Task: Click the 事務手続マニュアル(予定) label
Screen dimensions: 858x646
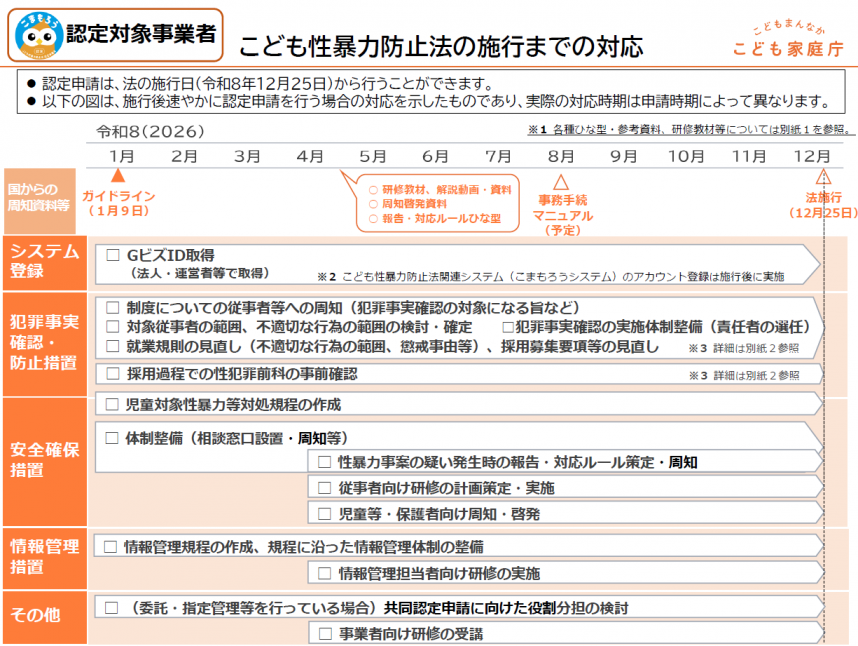Action: [563, 215]
